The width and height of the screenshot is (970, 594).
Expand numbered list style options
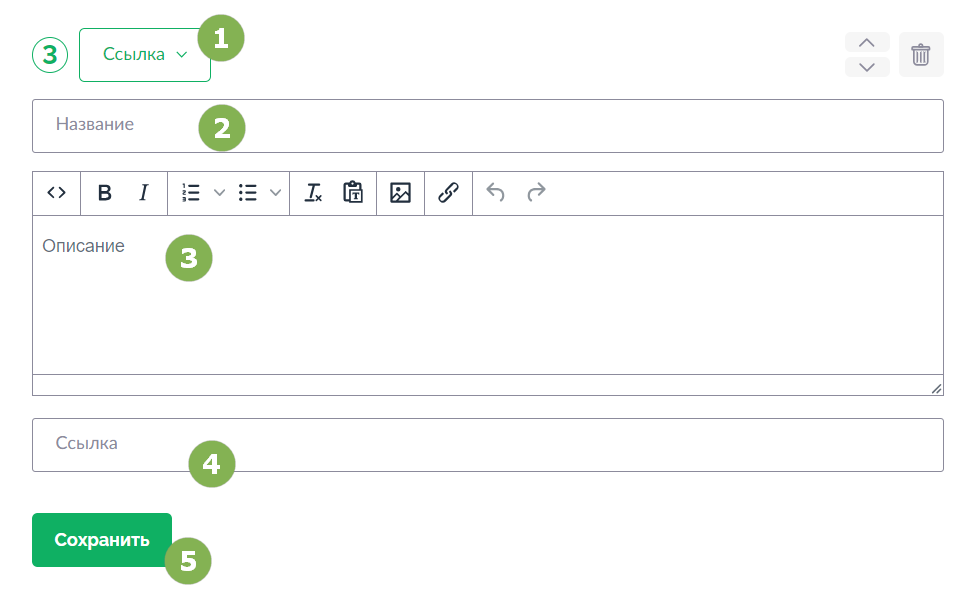(x=219, y=193)
